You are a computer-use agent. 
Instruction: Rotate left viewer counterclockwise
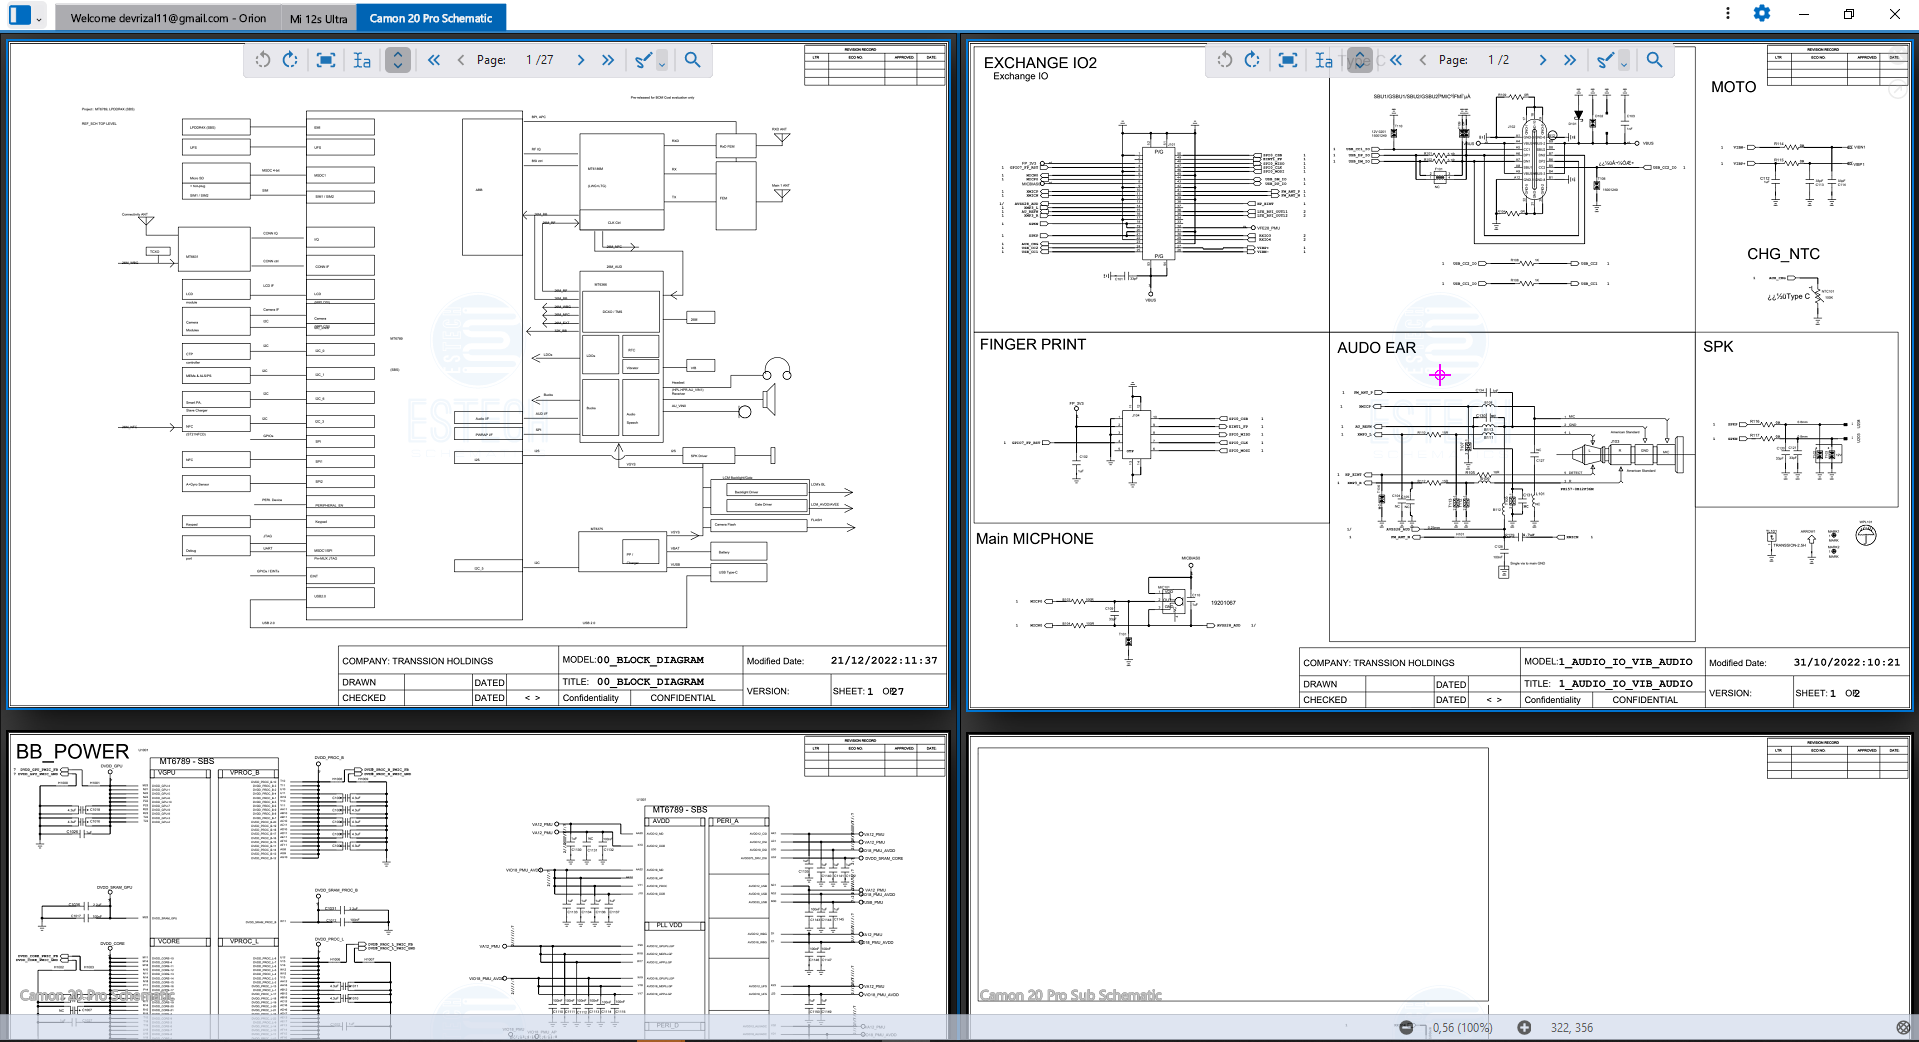pyautogui.click(x=263, y=60)
